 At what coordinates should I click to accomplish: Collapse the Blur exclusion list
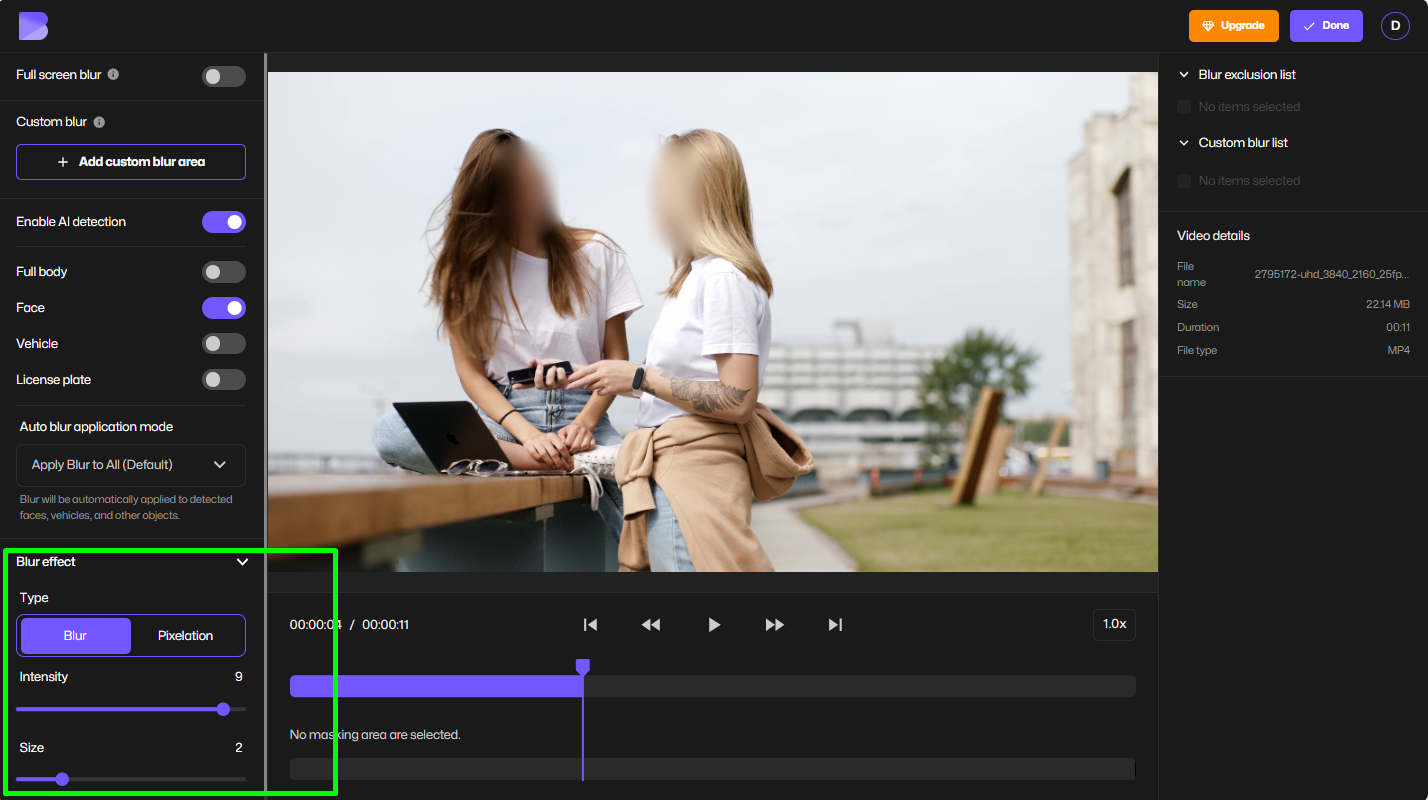click(x=1183, y=74)
